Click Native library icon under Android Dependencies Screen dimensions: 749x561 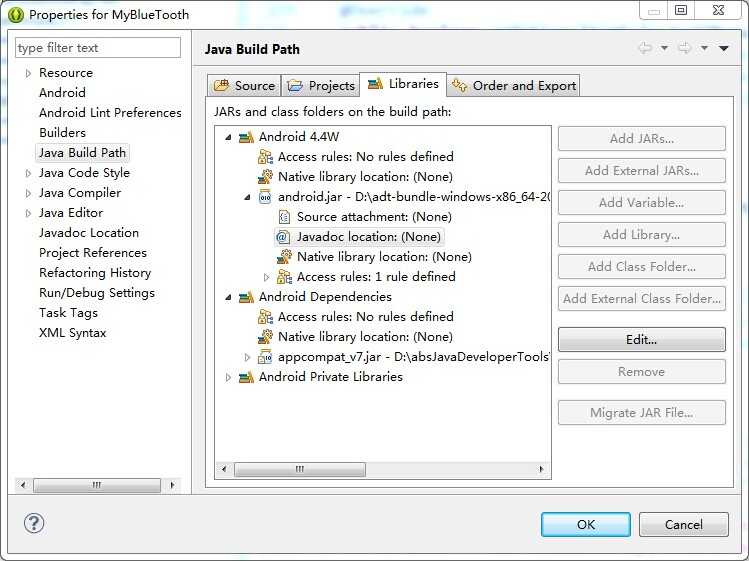(x=265, y=337)
